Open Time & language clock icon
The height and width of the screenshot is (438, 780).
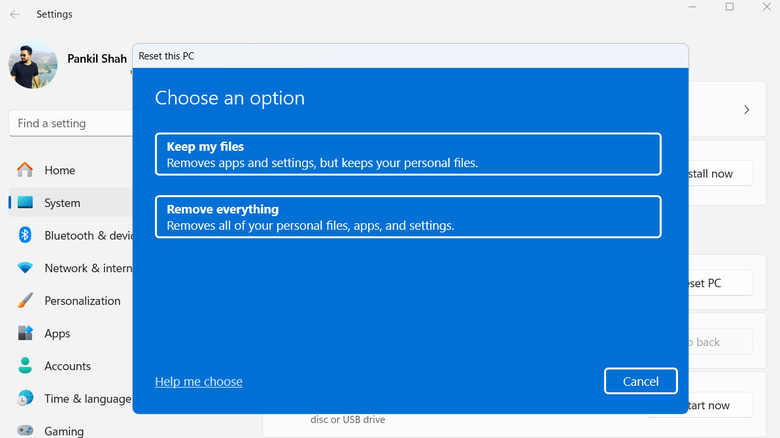click(25, 399)
